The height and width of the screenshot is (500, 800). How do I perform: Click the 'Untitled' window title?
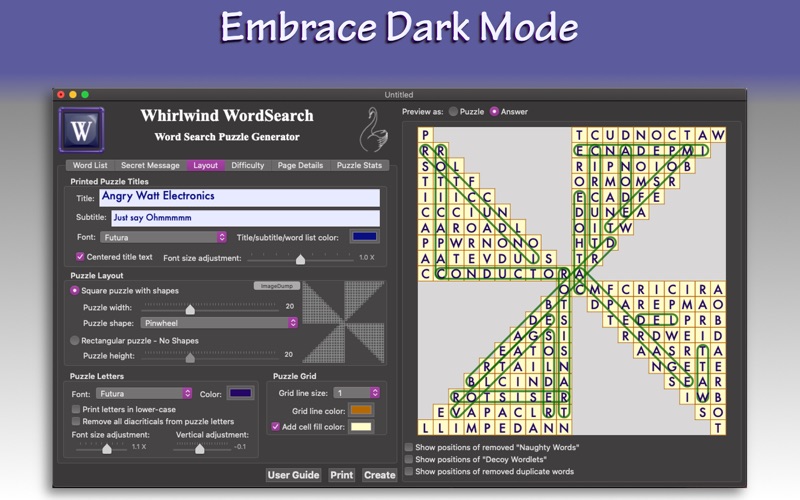click(399, 94)
